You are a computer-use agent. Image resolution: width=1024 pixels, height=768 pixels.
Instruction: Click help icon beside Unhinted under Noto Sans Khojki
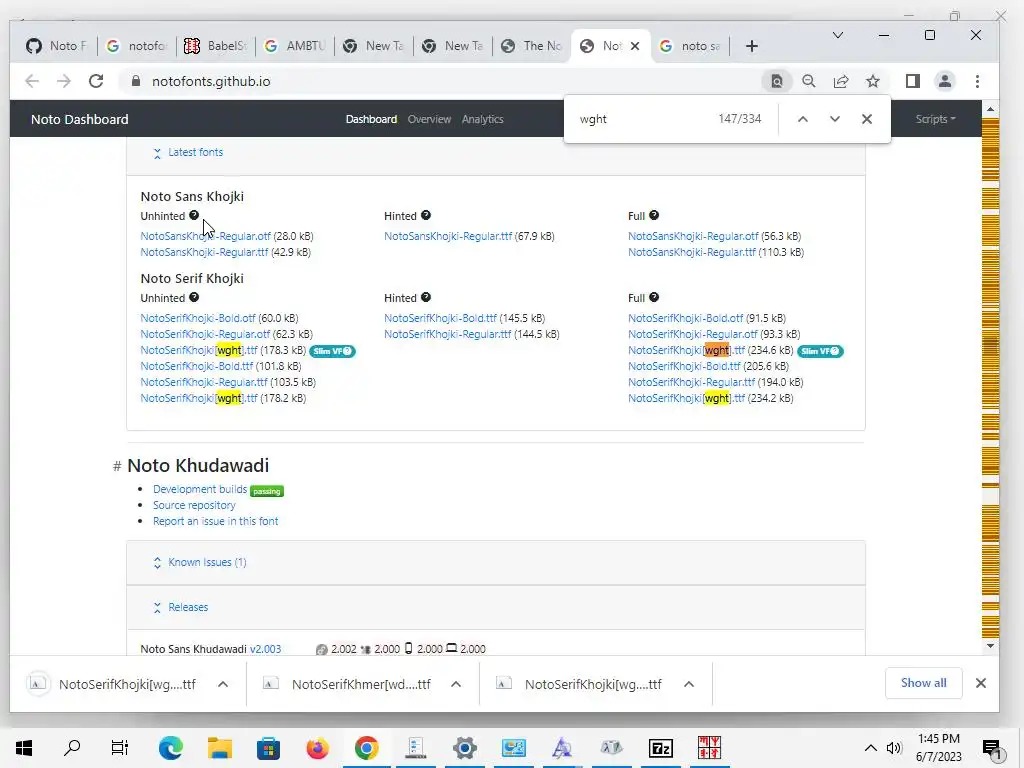coord(194,215)
